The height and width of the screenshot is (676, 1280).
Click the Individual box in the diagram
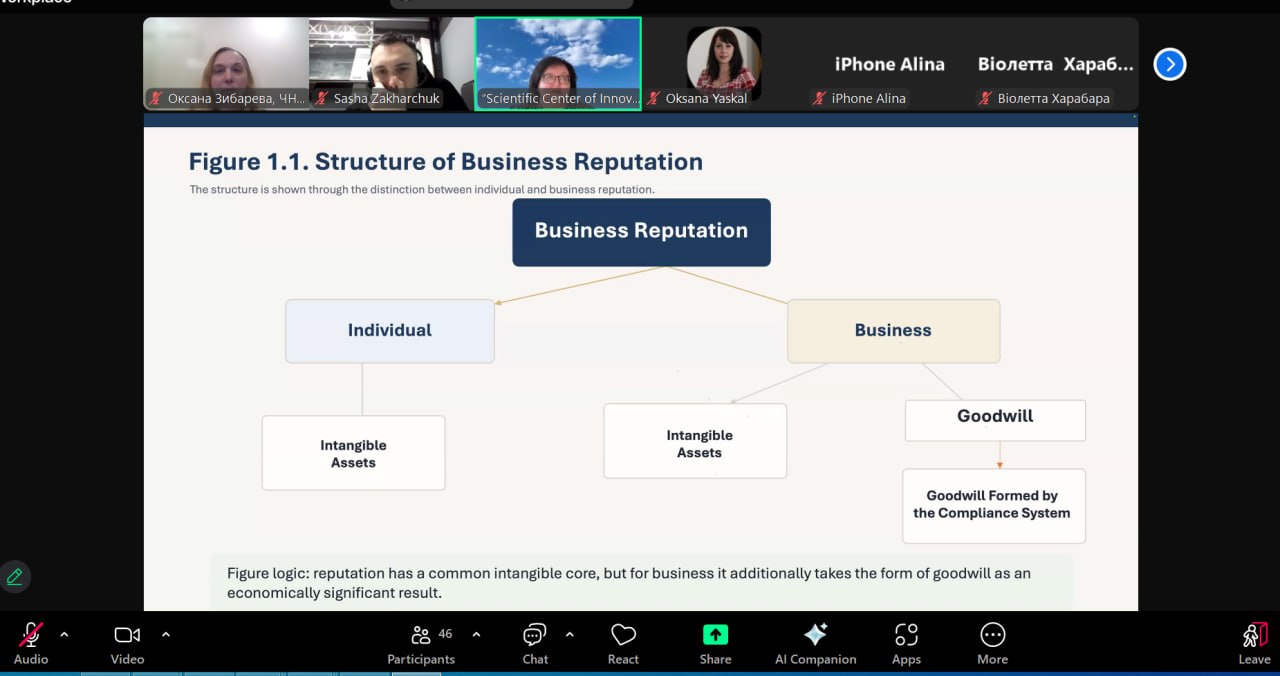tap(390, 331)
